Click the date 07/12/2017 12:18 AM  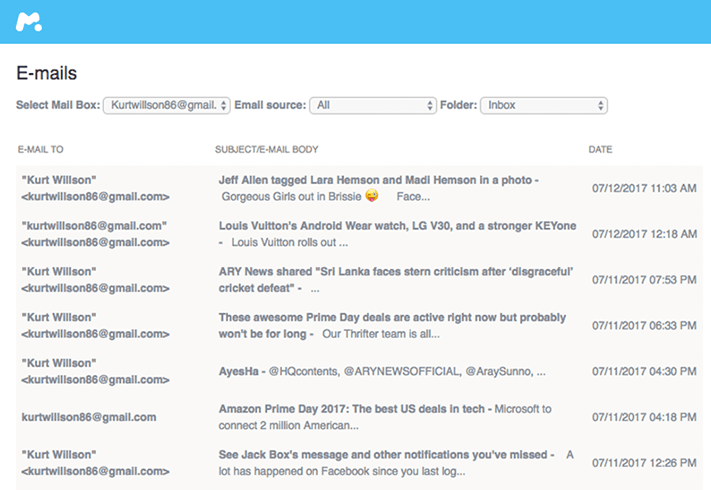(644, 234)
